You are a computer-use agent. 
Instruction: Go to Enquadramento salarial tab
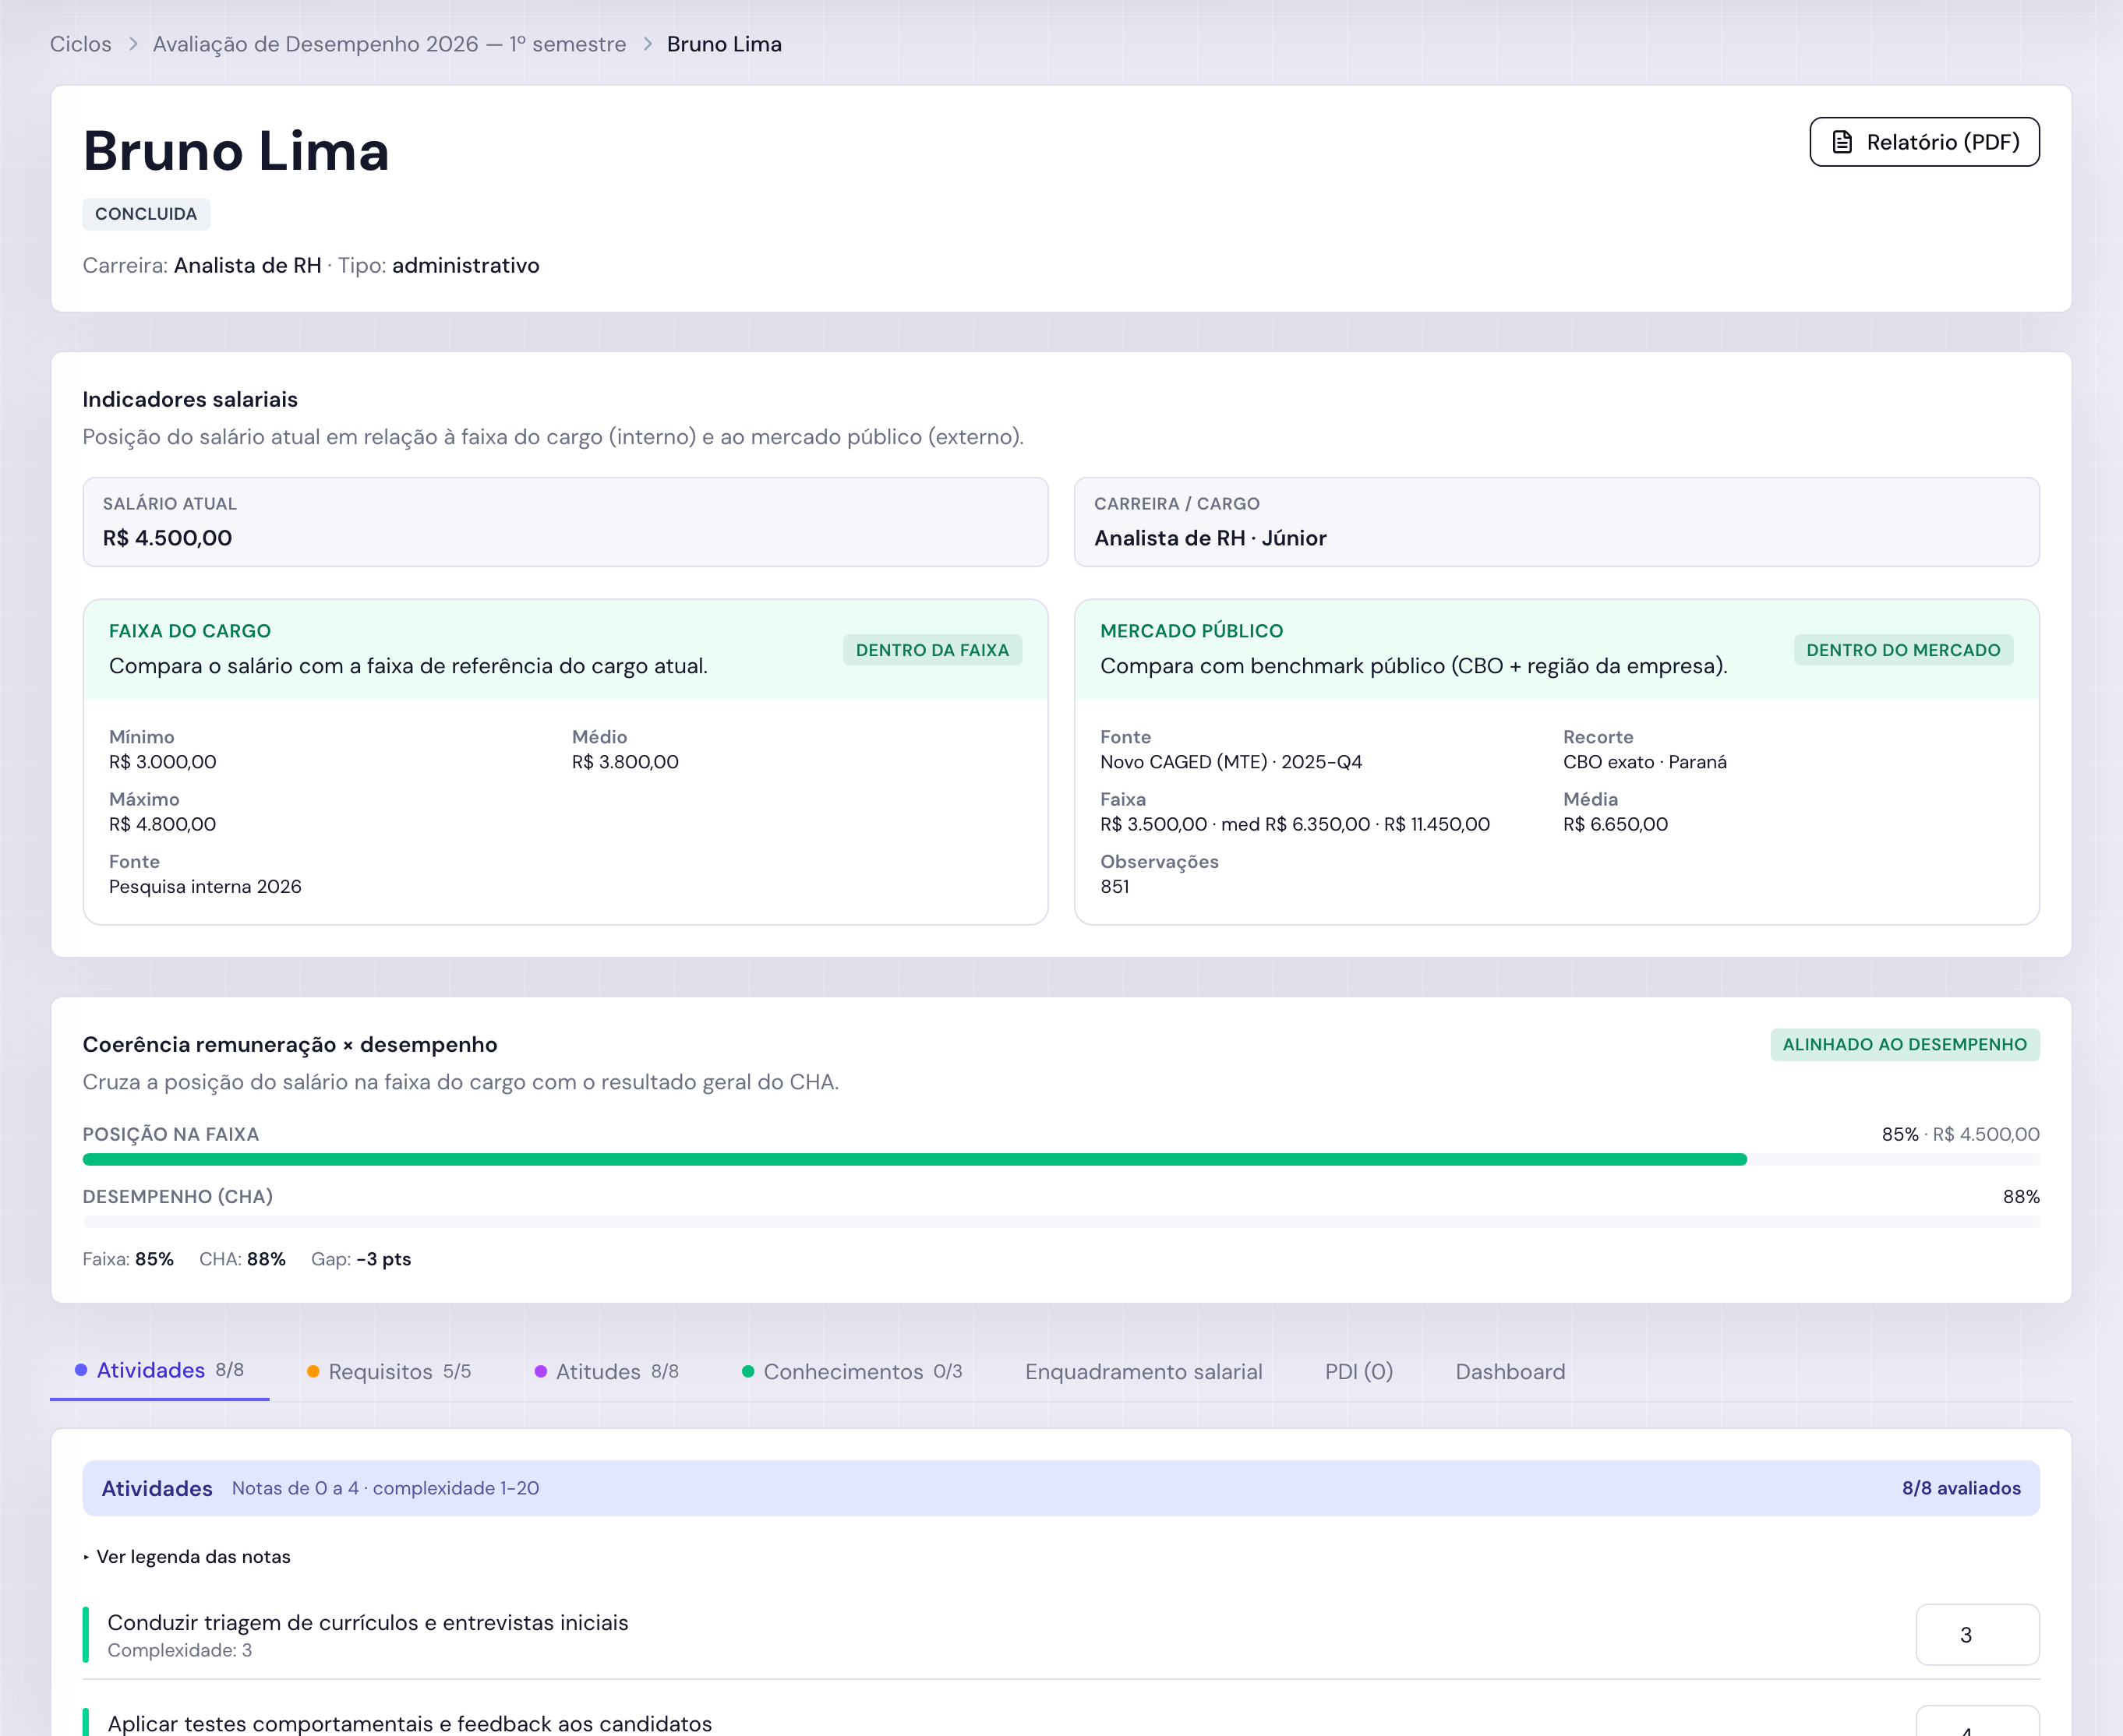[x=1144, y=1372]
